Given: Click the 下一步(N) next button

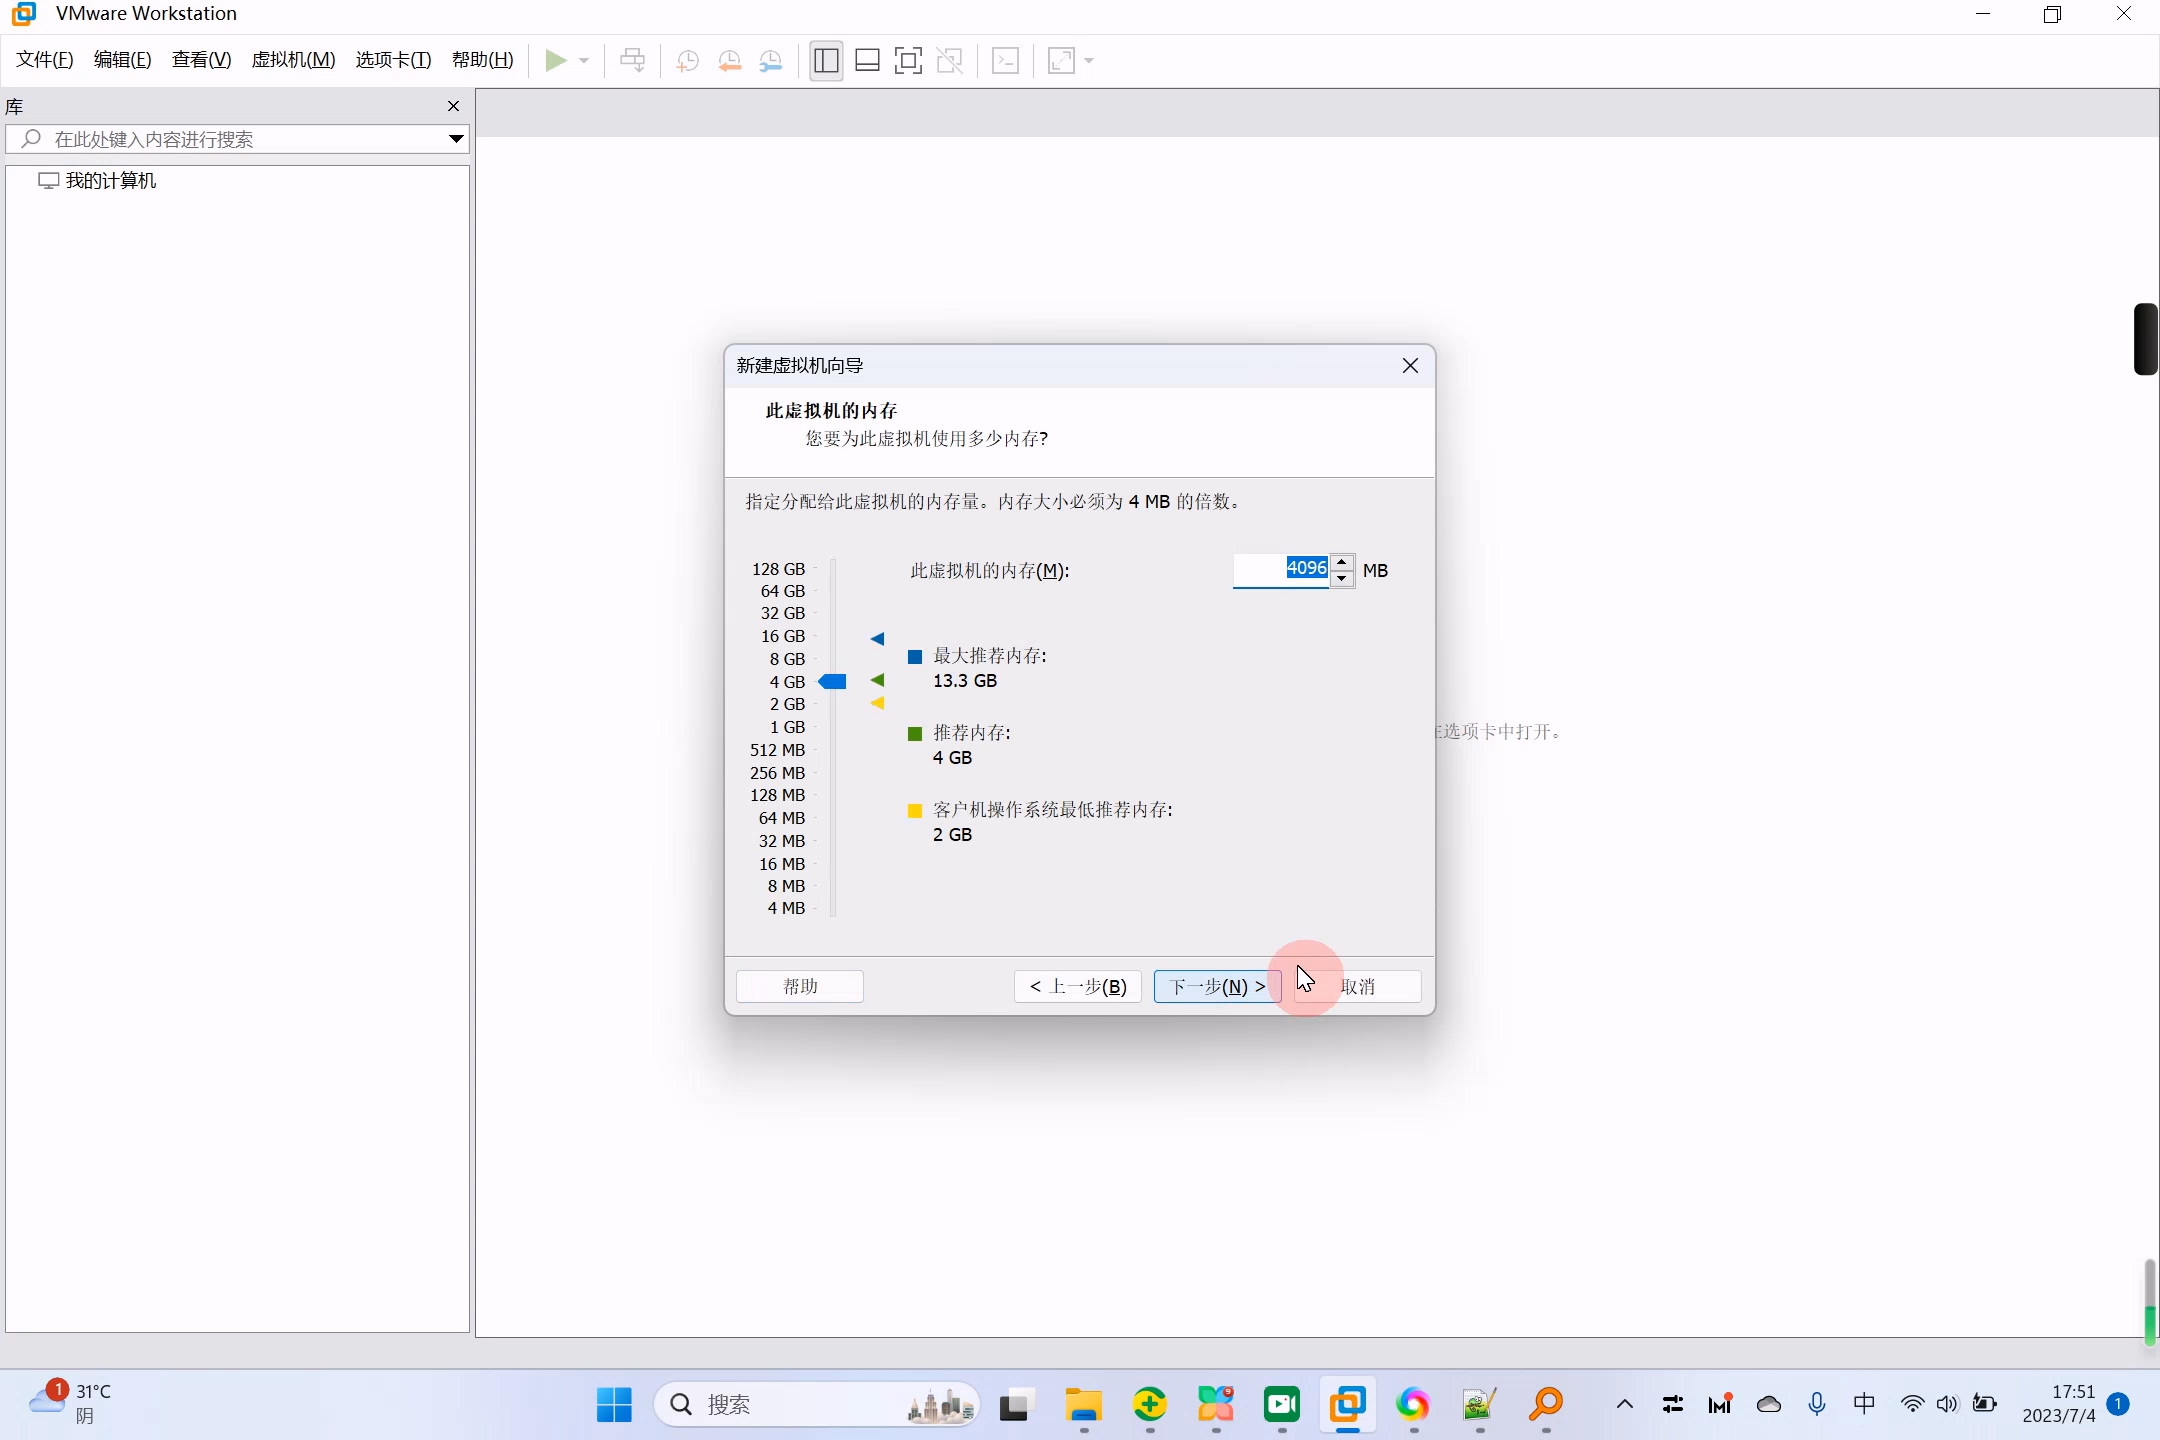Looking at the screenshot, I should [x=1217, y=987].
